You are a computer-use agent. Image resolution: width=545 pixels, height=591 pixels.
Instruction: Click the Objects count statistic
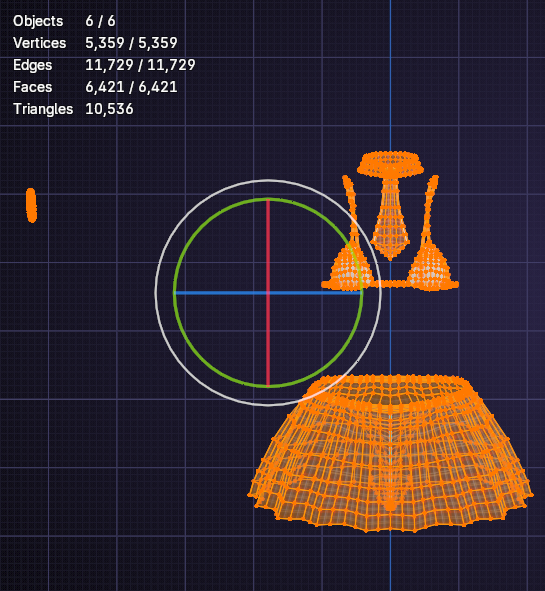(x=64, y=21)
